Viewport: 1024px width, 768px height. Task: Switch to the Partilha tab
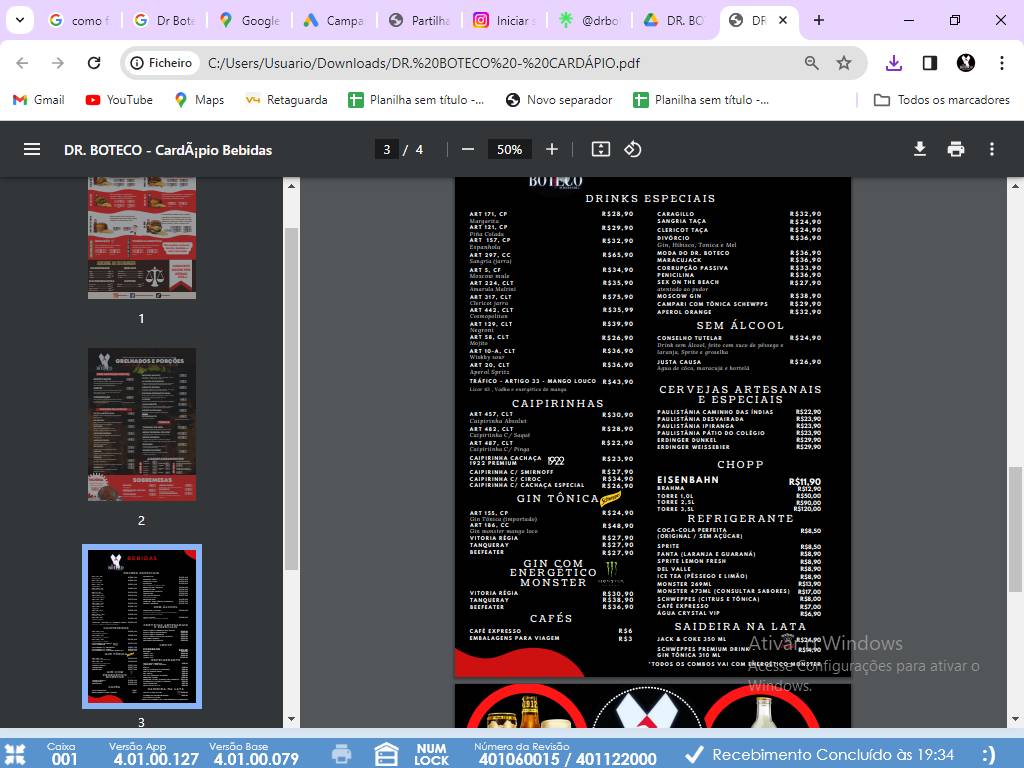[x=419, y=20]
